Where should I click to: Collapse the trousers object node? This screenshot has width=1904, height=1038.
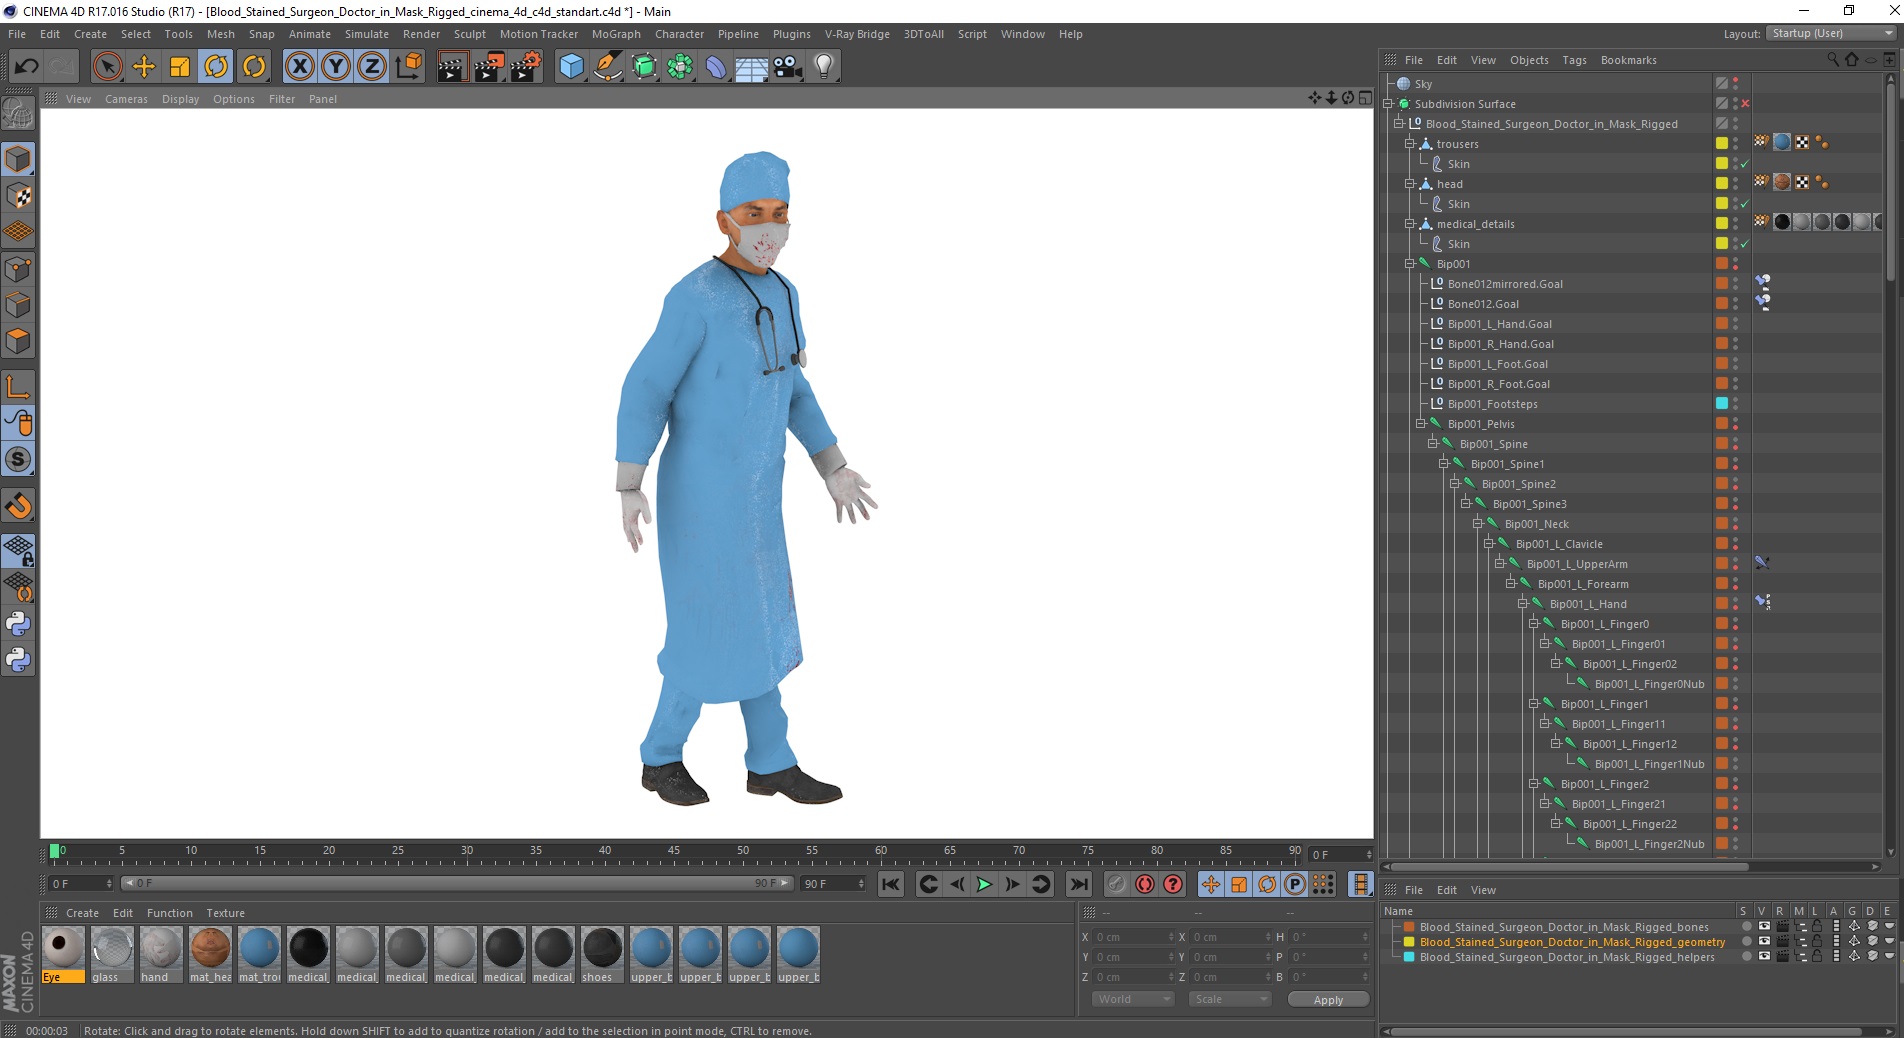click(x=1410, y=144)
